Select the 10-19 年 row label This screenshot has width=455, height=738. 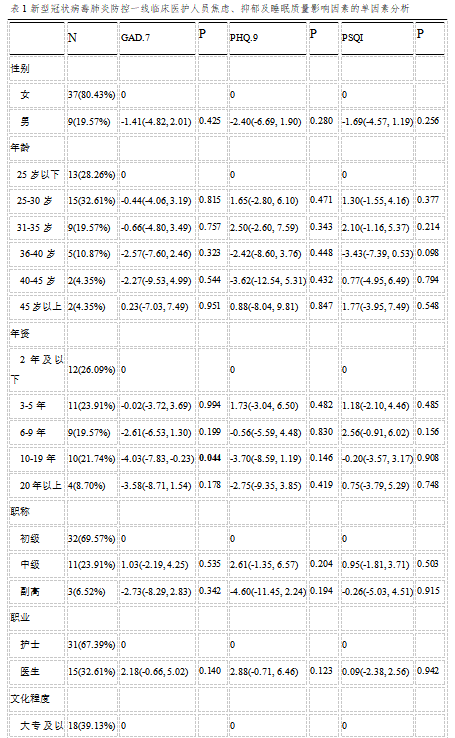pos(38,458)
